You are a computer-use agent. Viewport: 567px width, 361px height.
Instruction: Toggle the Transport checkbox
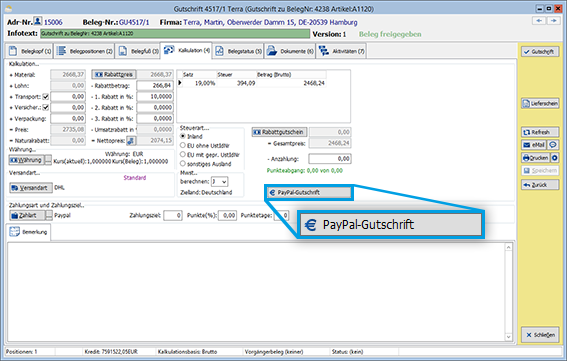(46, 97)
